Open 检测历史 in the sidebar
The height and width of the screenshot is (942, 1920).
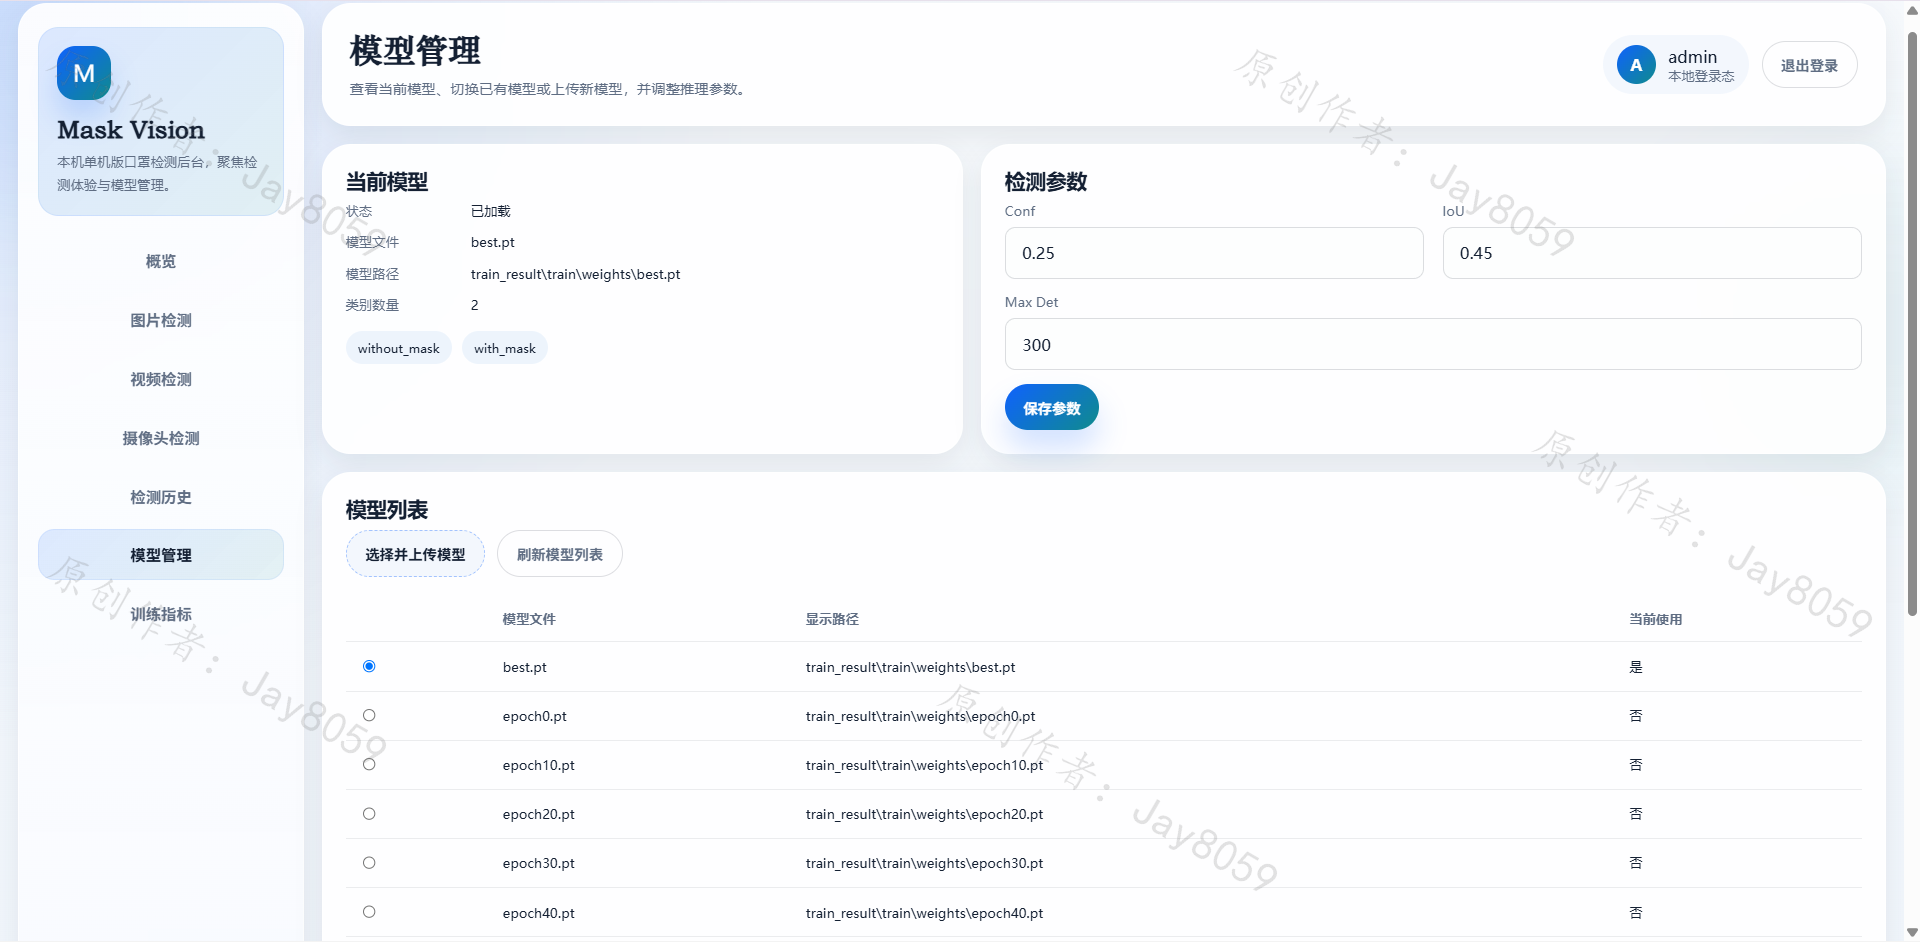[161, 497]
